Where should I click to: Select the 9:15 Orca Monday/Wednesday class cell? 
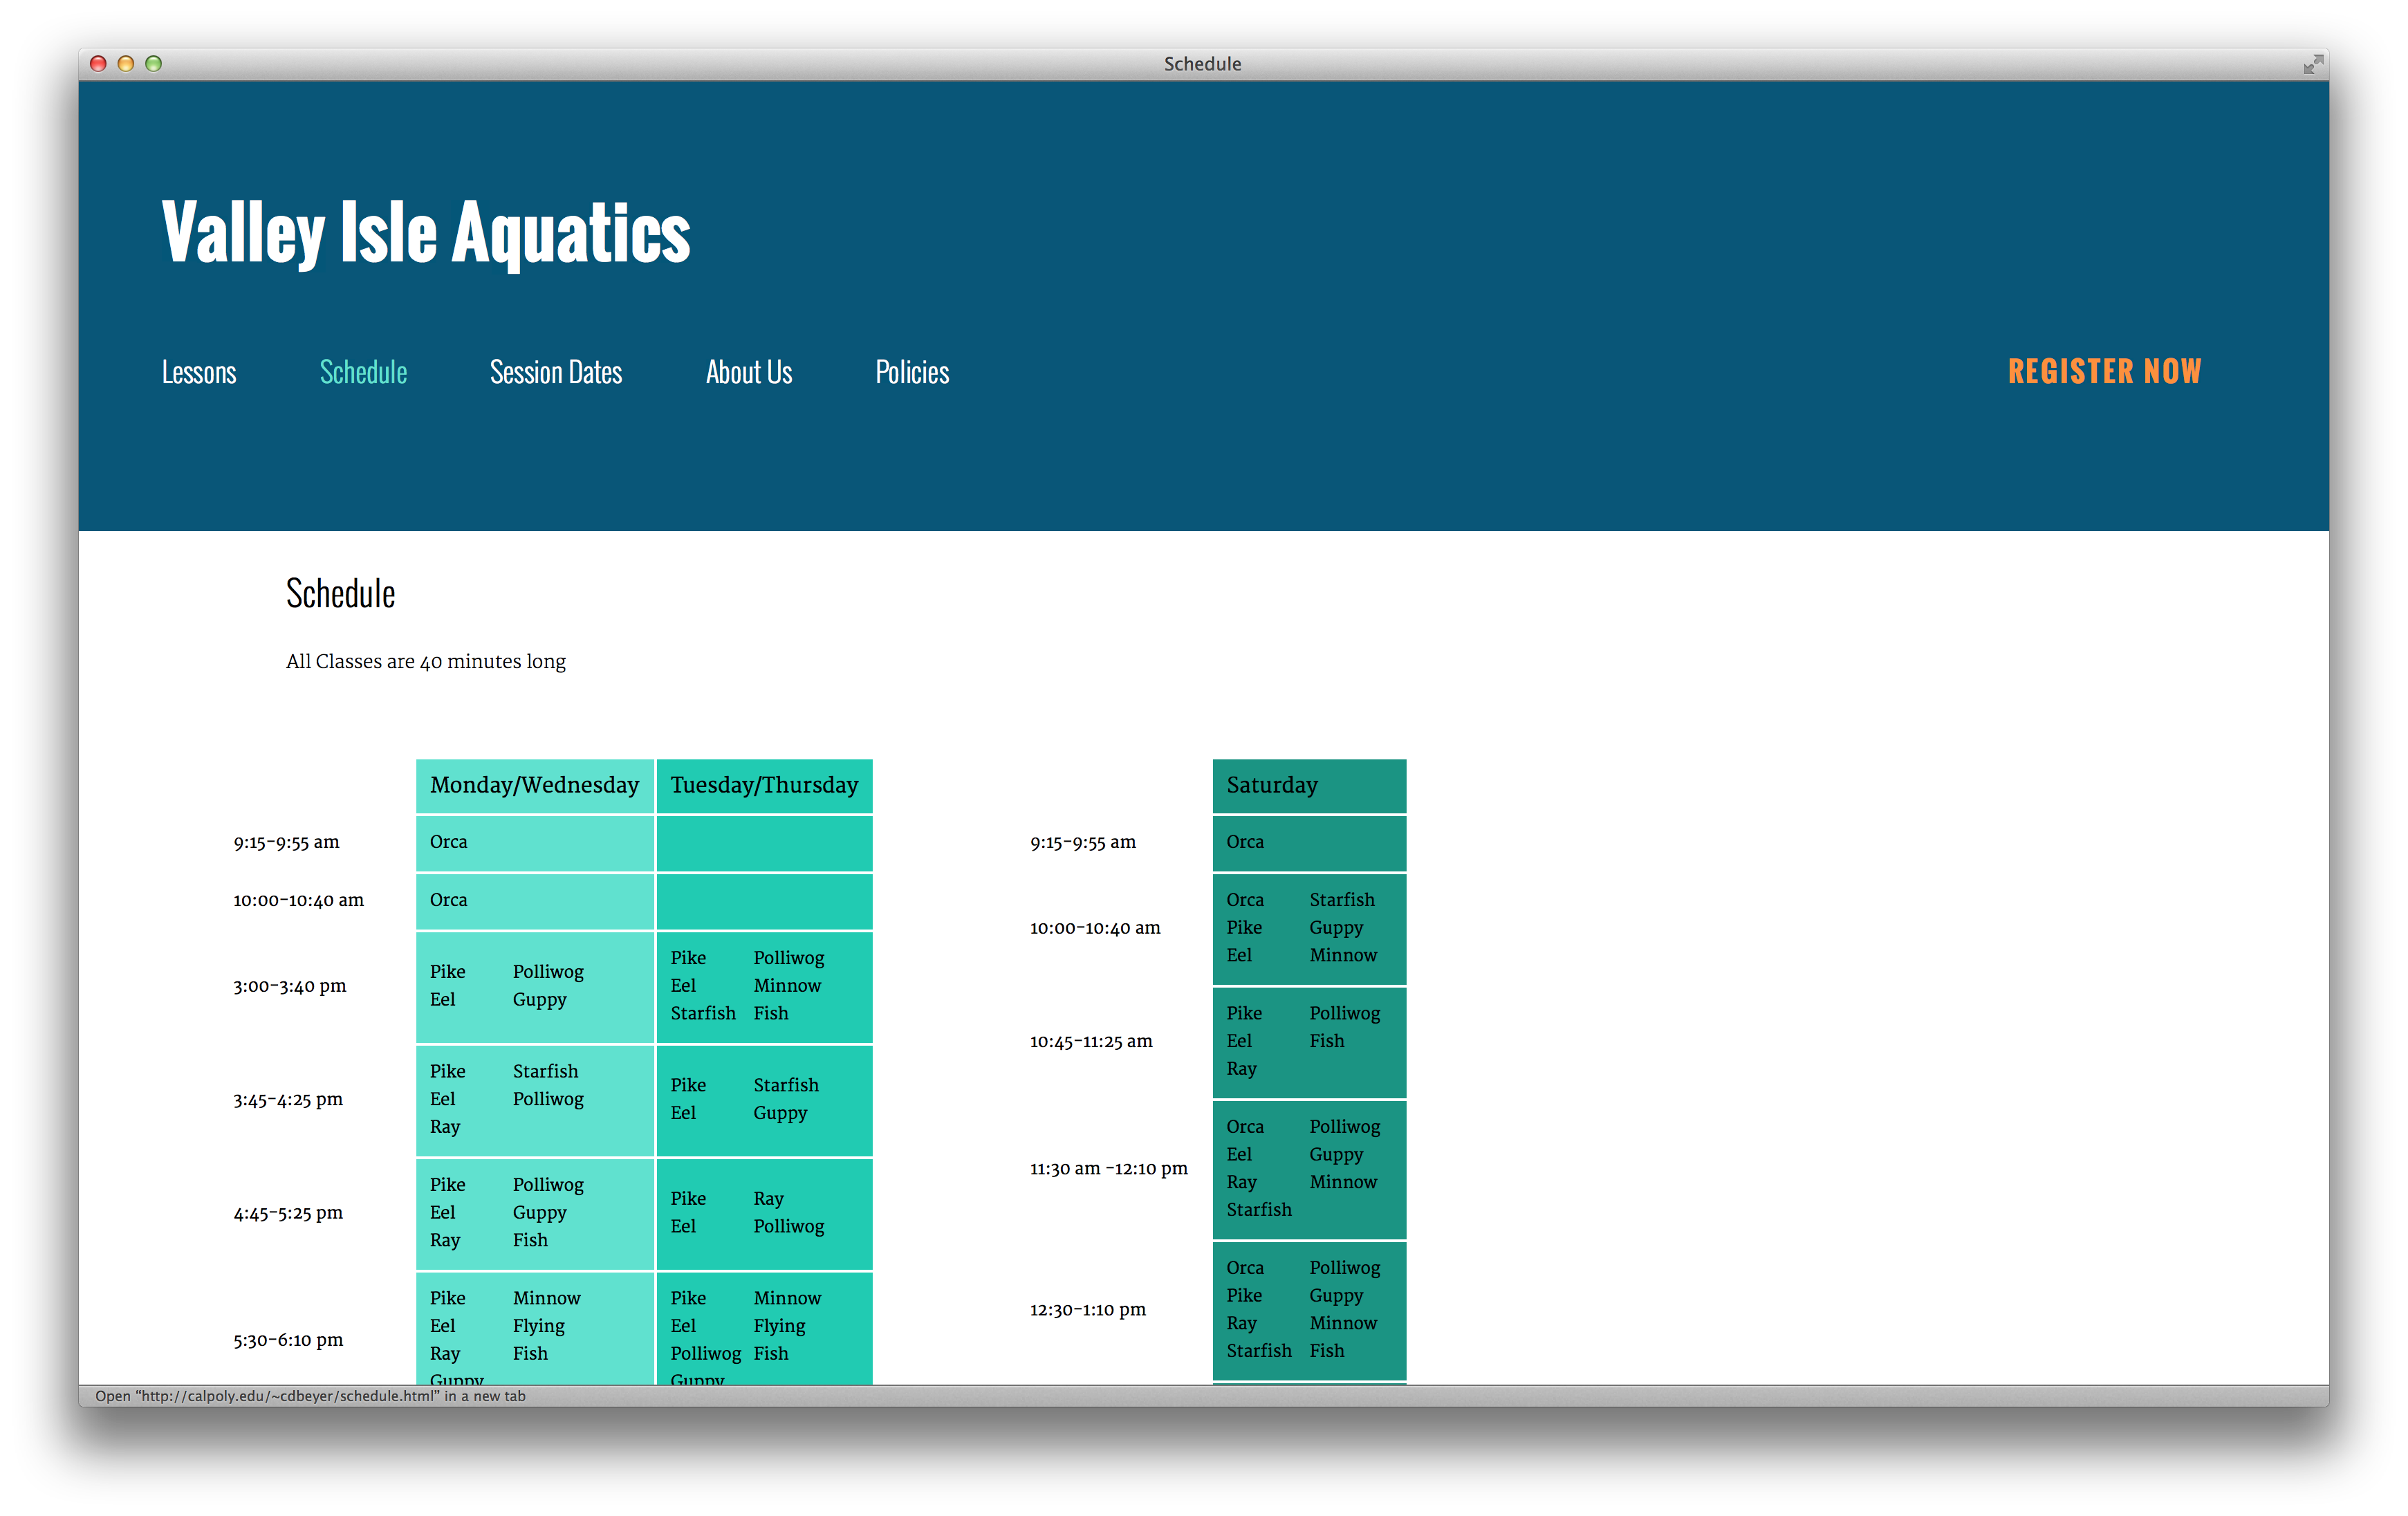coord(534,842)
